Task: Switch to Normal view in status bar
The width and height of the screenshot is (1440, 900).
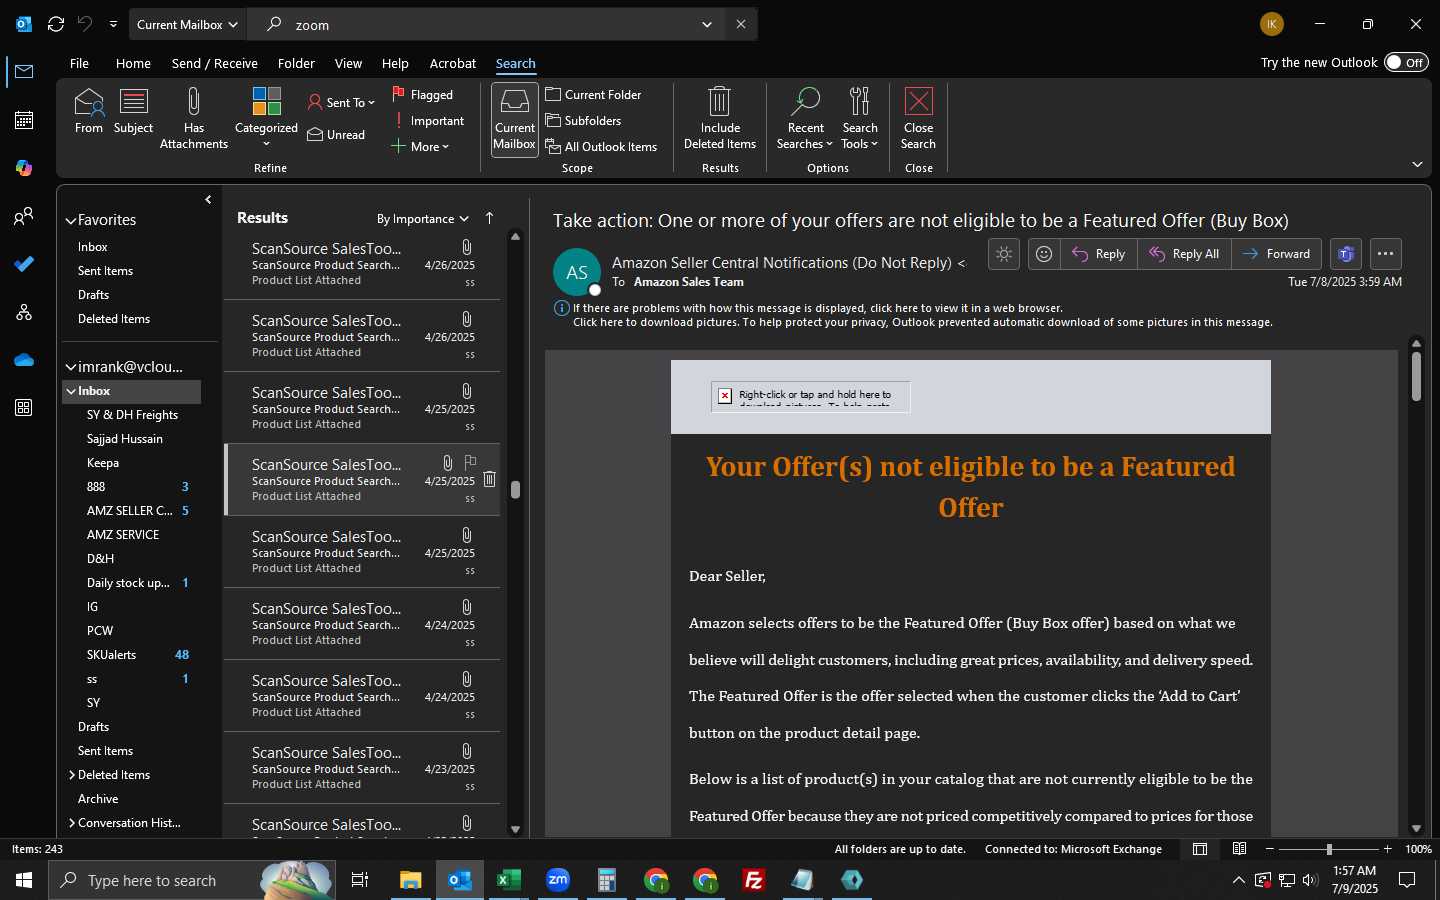Action: pos(1200,849)
